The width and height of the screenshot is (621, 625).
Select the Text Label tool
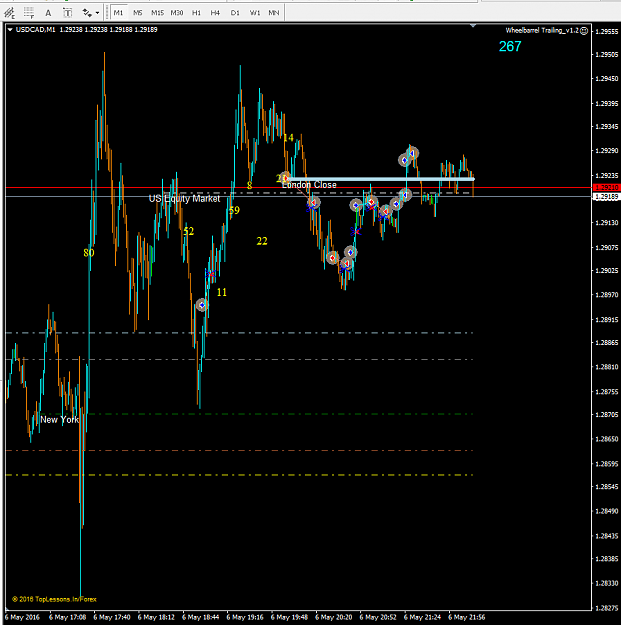coord(68,13)
